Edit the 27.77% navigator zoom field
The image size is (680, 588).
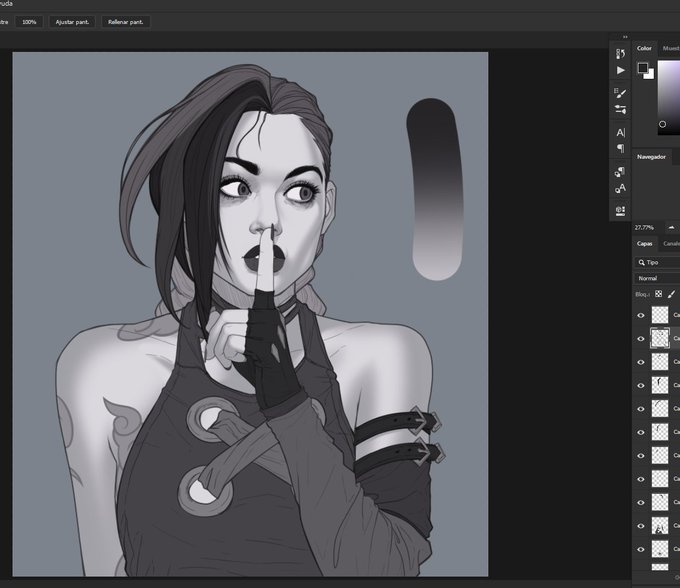(x=644, y=227)
